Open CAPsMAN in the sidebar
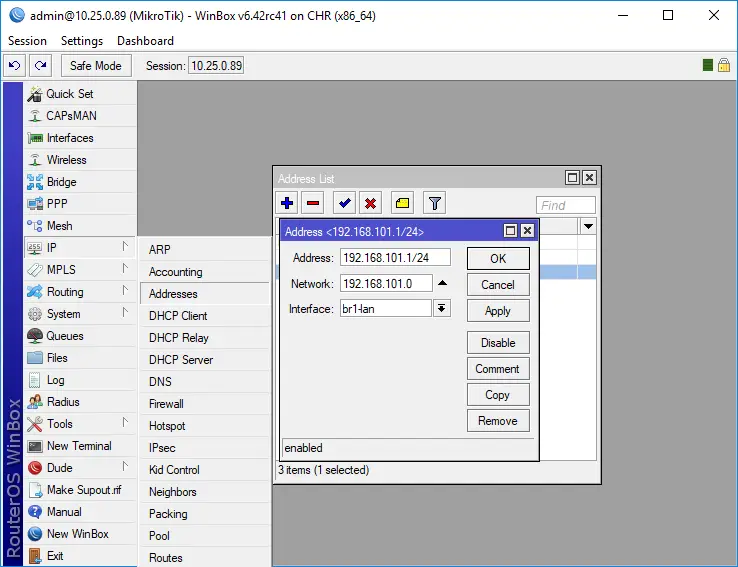 (x=80, y=116)
